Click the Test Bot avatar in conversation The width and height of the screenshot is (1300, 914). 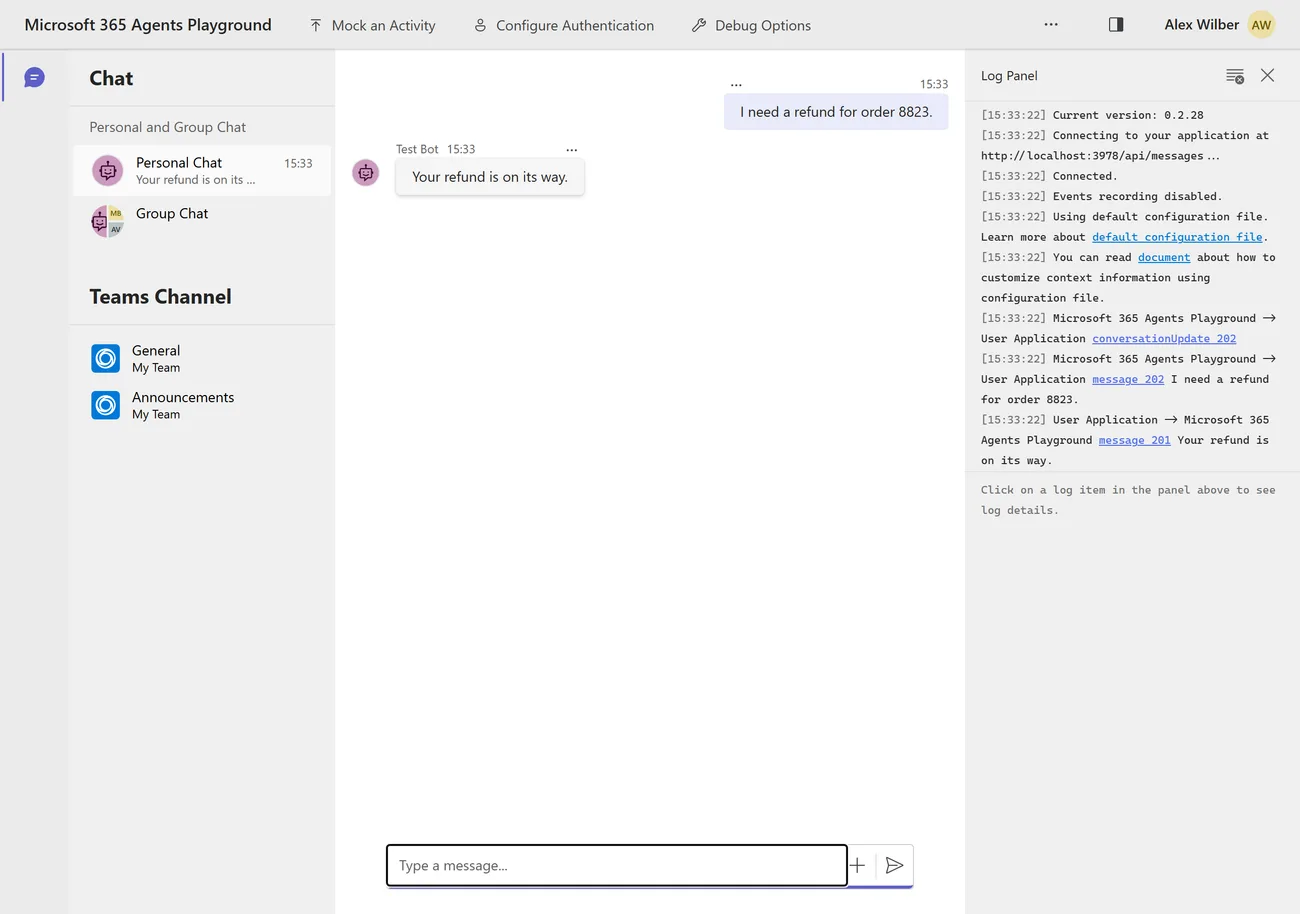coord(366,173)
